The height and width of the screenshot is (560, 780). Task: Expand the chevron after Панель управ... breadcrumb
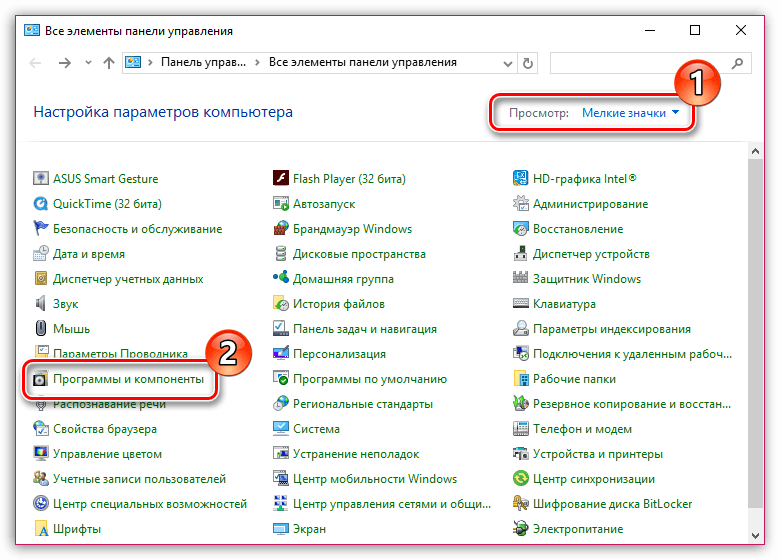(x=257, y=63)
